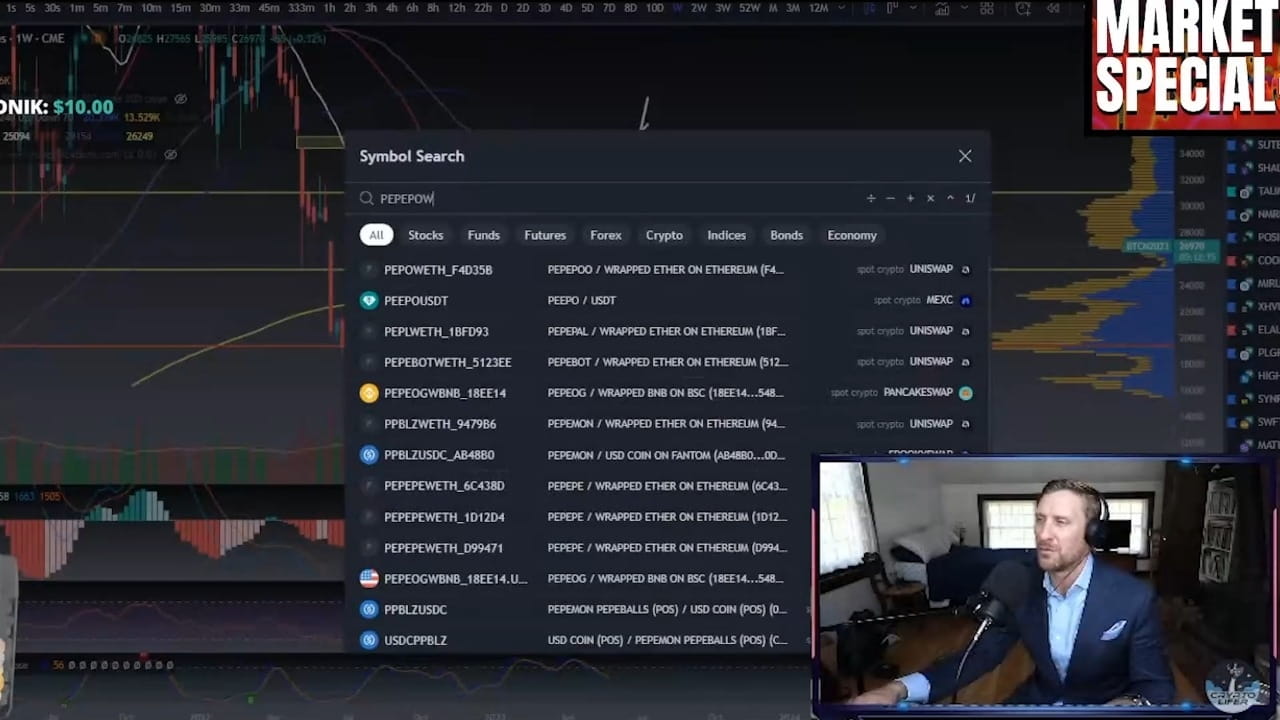Click the undo arrow icon in toolbar
The image size is (1280, 720).
tap(1054, 9)
